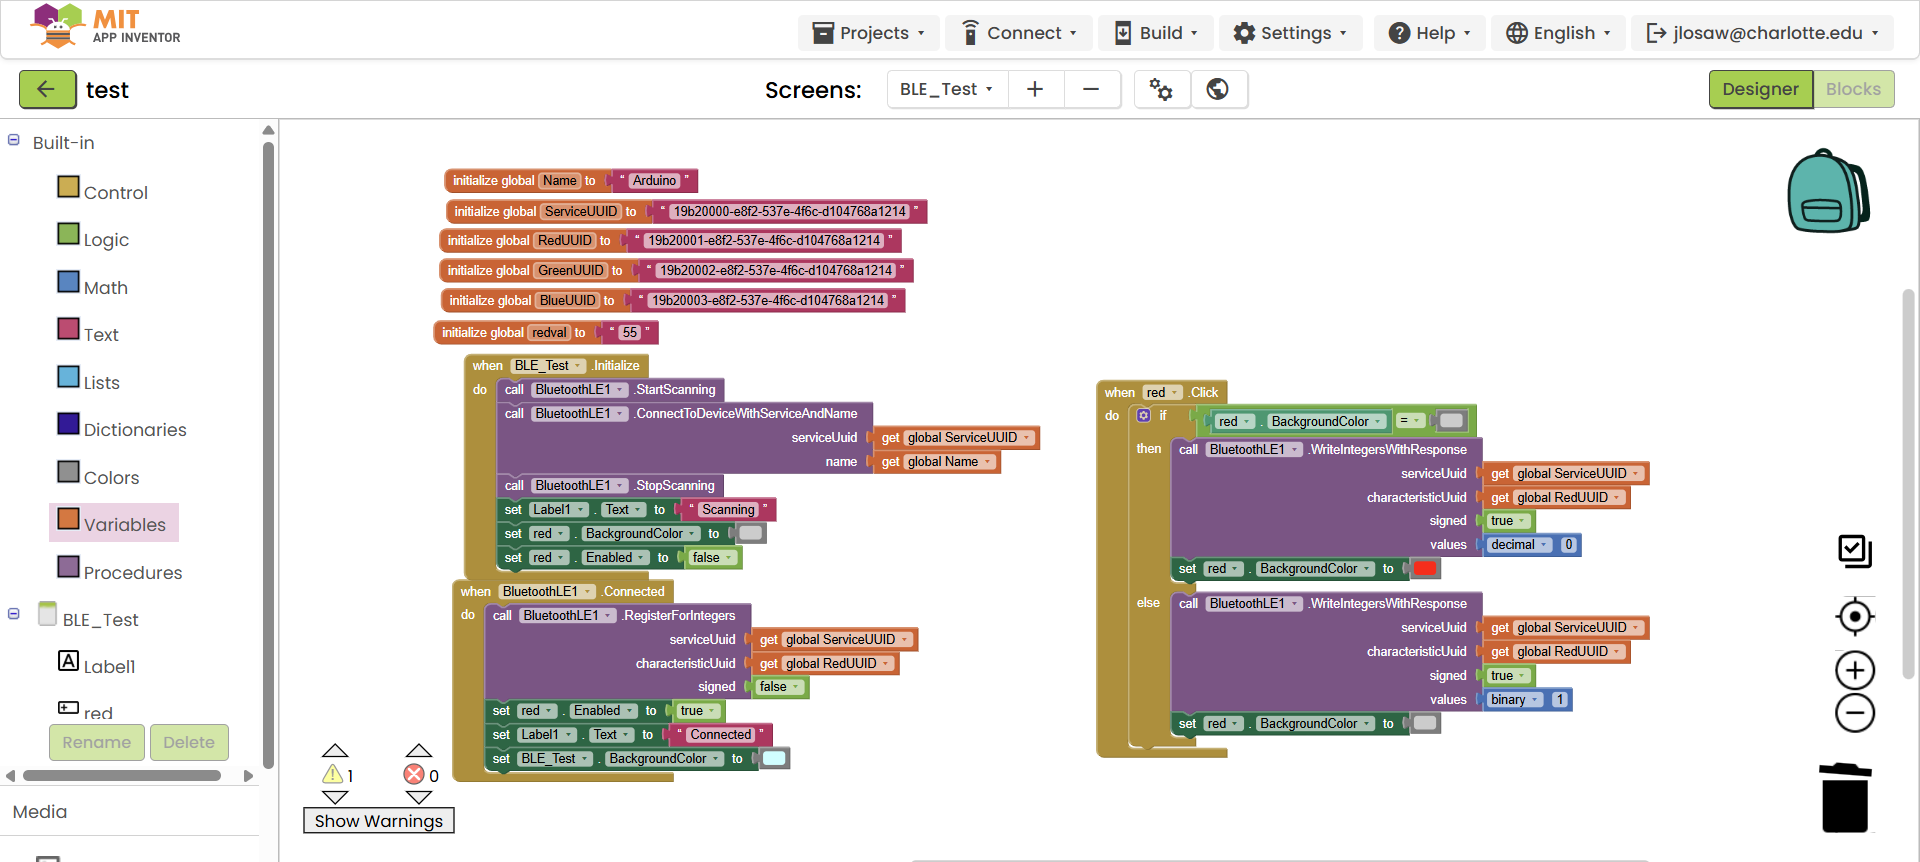
Task: Switch to Blocks view
Action: point(1853,90)
